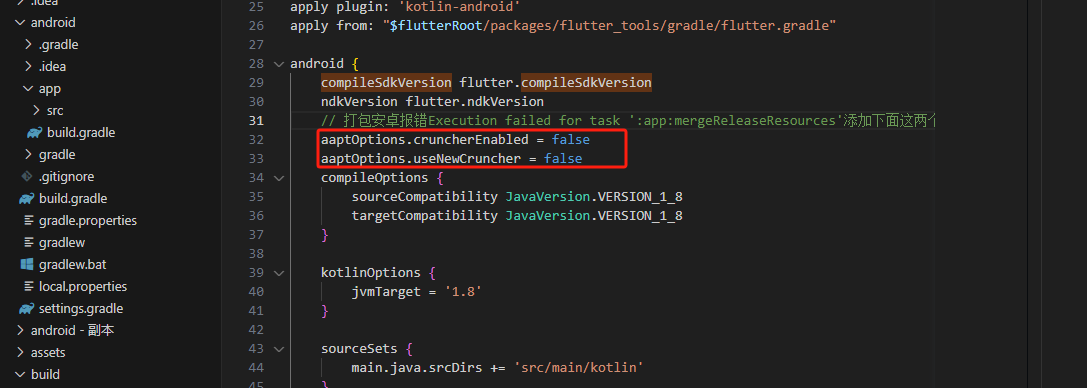The height and width of the screenshot is (388, 1087).
Task: Click the git icon beside .gitignore
Action: click(x=27, y=176)
